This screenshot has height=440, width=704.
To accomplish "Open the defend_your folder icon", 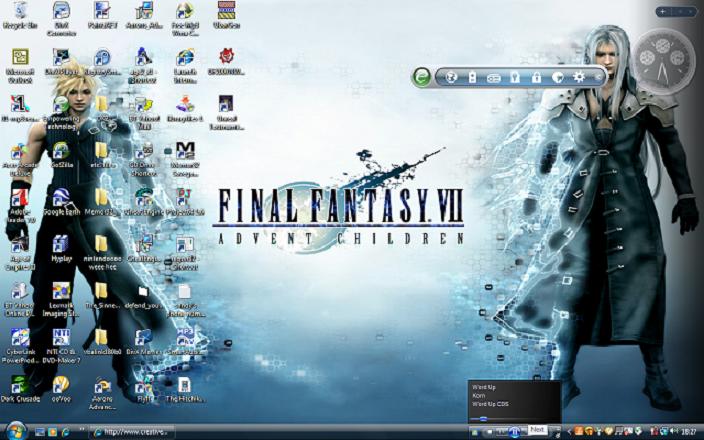I will 143,296.
